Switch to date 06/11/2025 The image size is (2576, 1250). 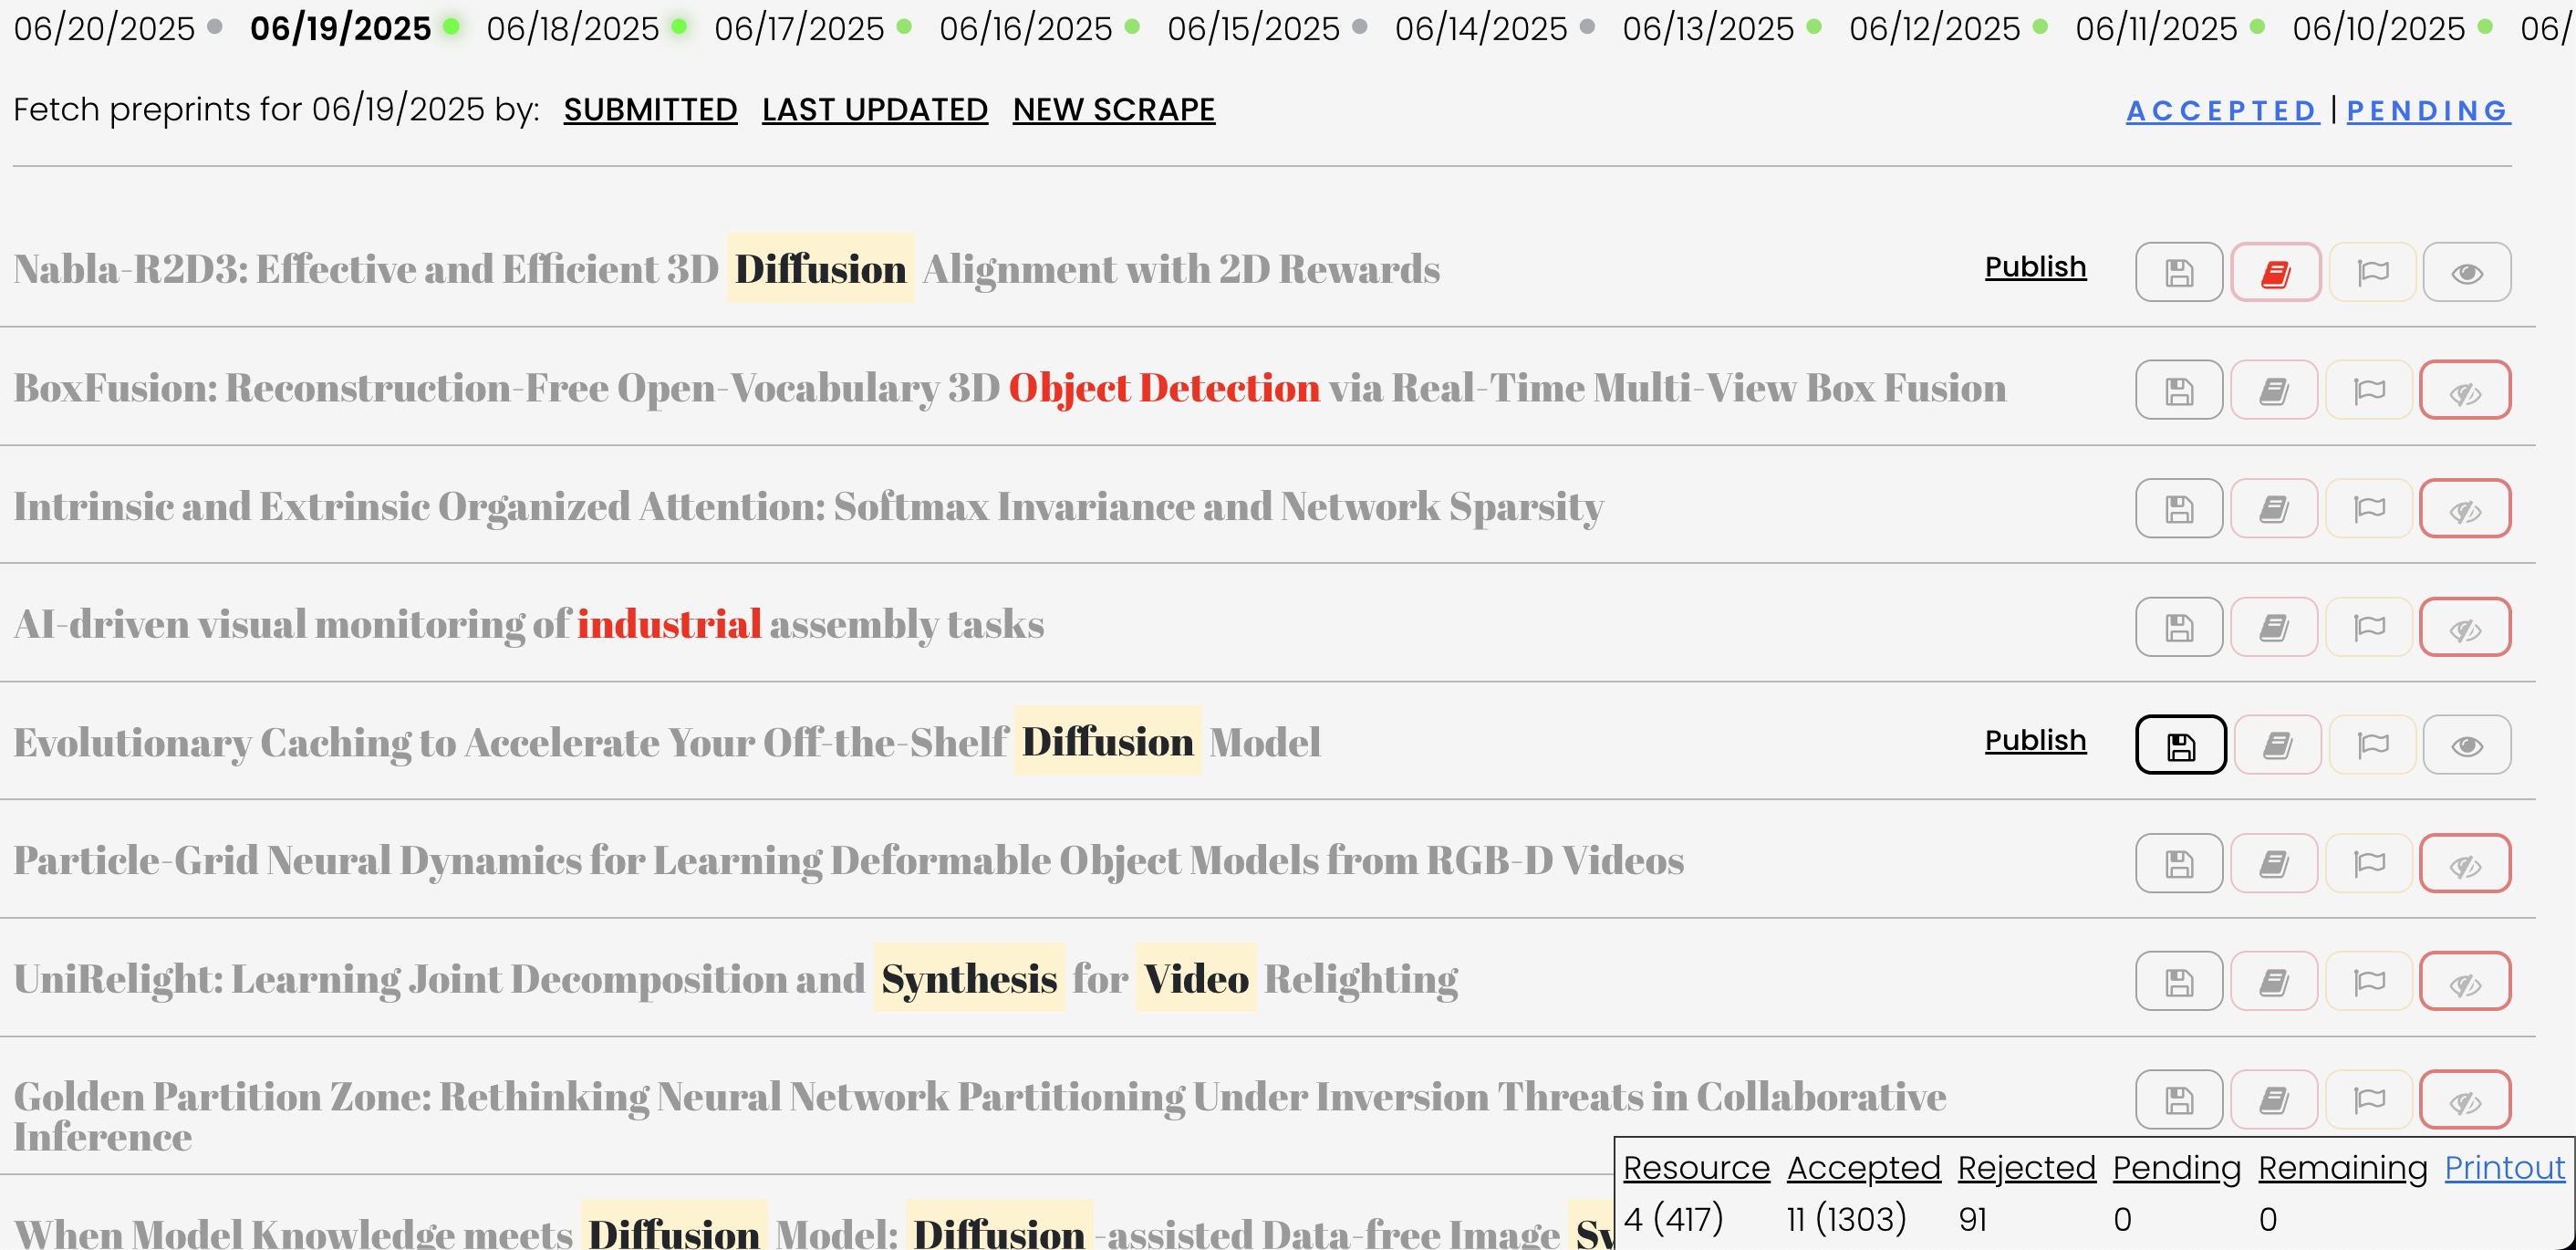click(x=2156, y=28)
